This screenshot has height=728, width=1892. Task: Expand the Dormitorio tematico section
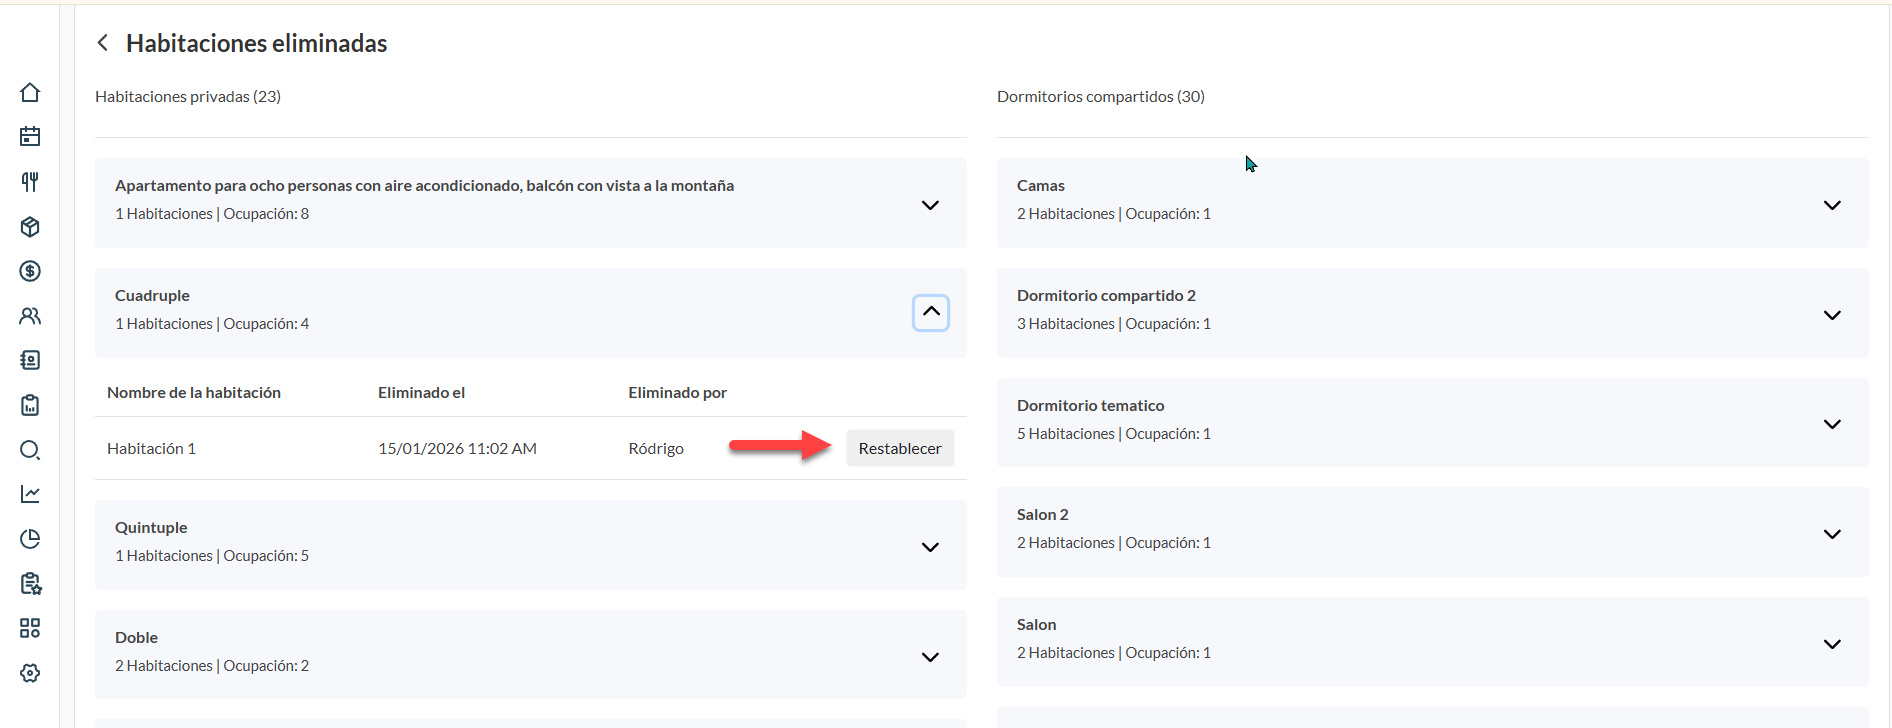coord(1831,424)
